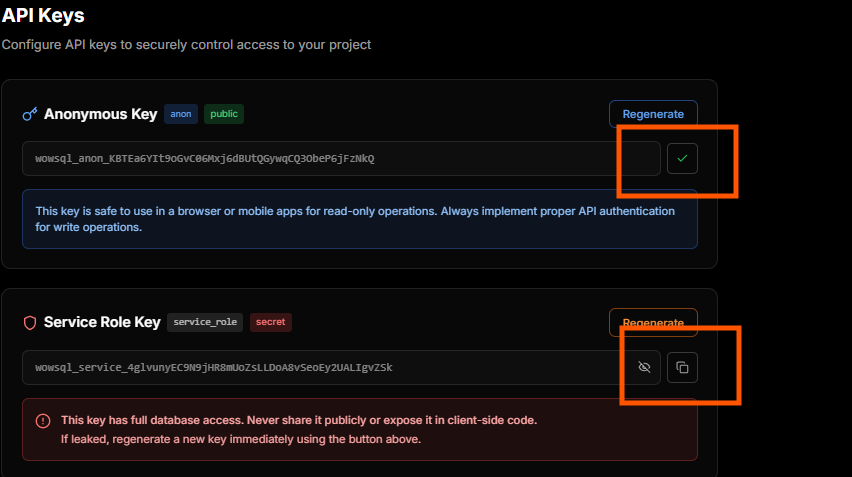The height and width of the screenshot is (477, 852).
Task: Click the 'full database access' warning text
Action: pos(299,420)
